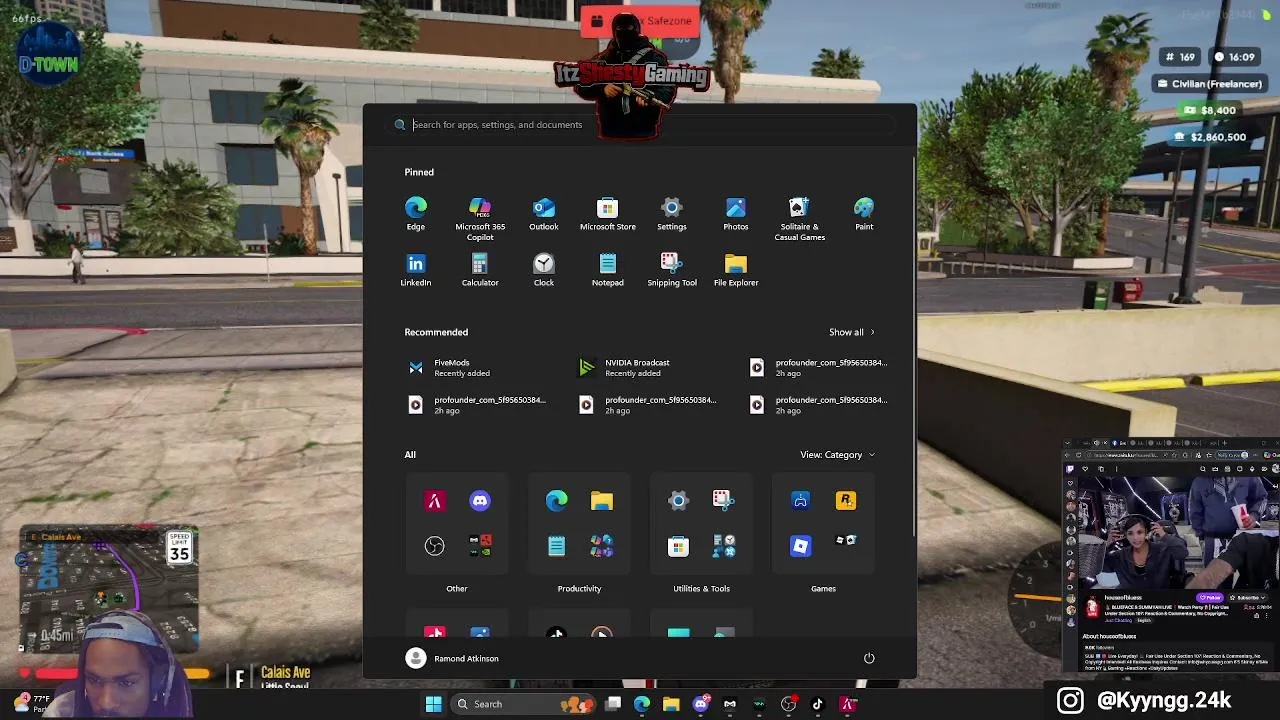This screenshot has width=1280, height=720.
Task: Click the Windows Start button on taskbar
Action: 433,704
